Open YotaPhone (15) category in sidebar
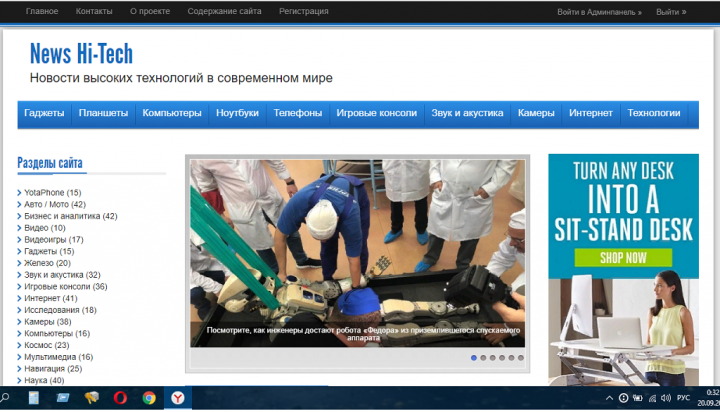720x412 pixels. (x=52, y=192)
